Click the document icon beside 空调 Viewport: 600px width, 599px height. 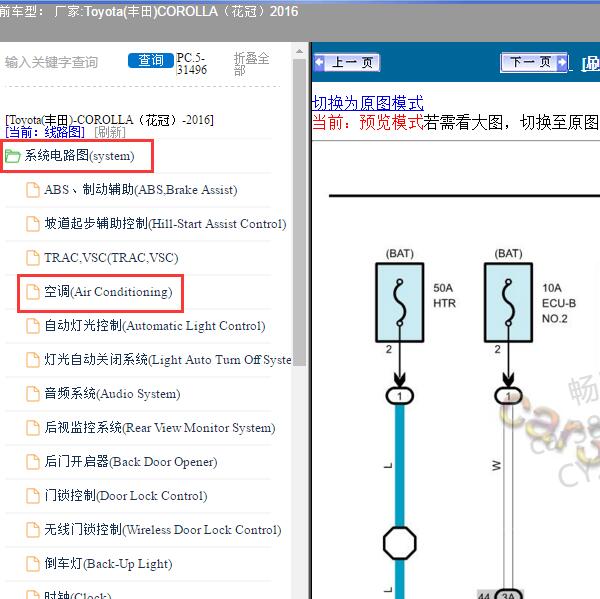(33, 292)
